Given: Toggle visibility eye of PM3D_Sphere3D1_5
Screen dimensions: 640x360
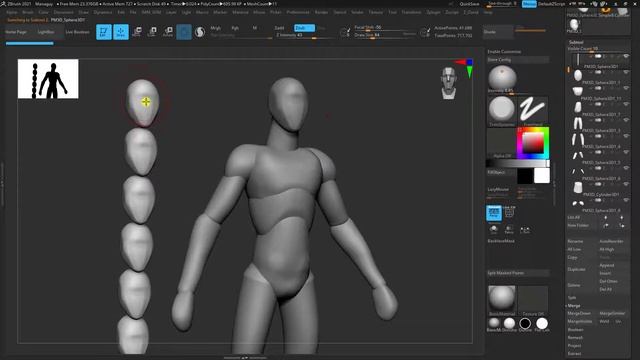Looking at the screenshot, I should tap(626, 152).
